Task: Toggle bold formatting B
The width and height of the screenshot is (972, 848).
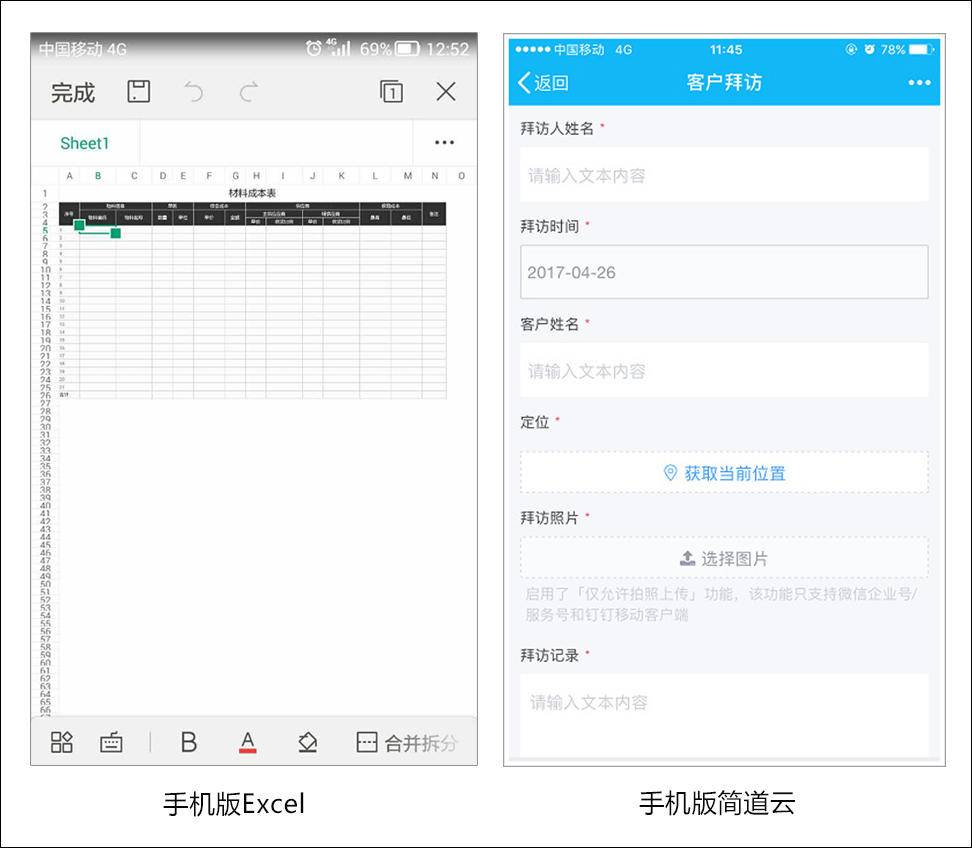Action: click(x=188, y=742)
